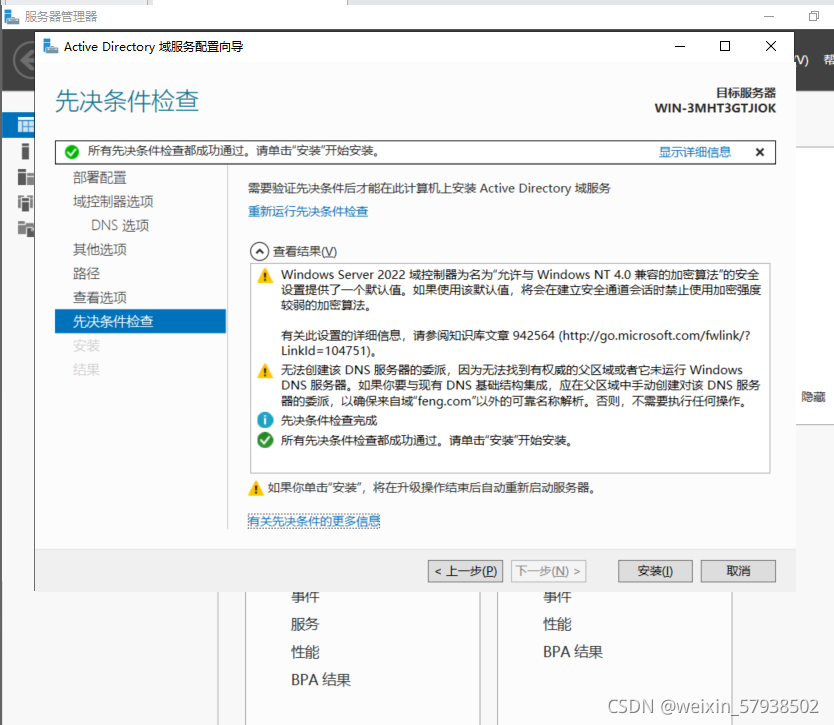
Task: Click AD wizard title bar icon
Action: 51,46
